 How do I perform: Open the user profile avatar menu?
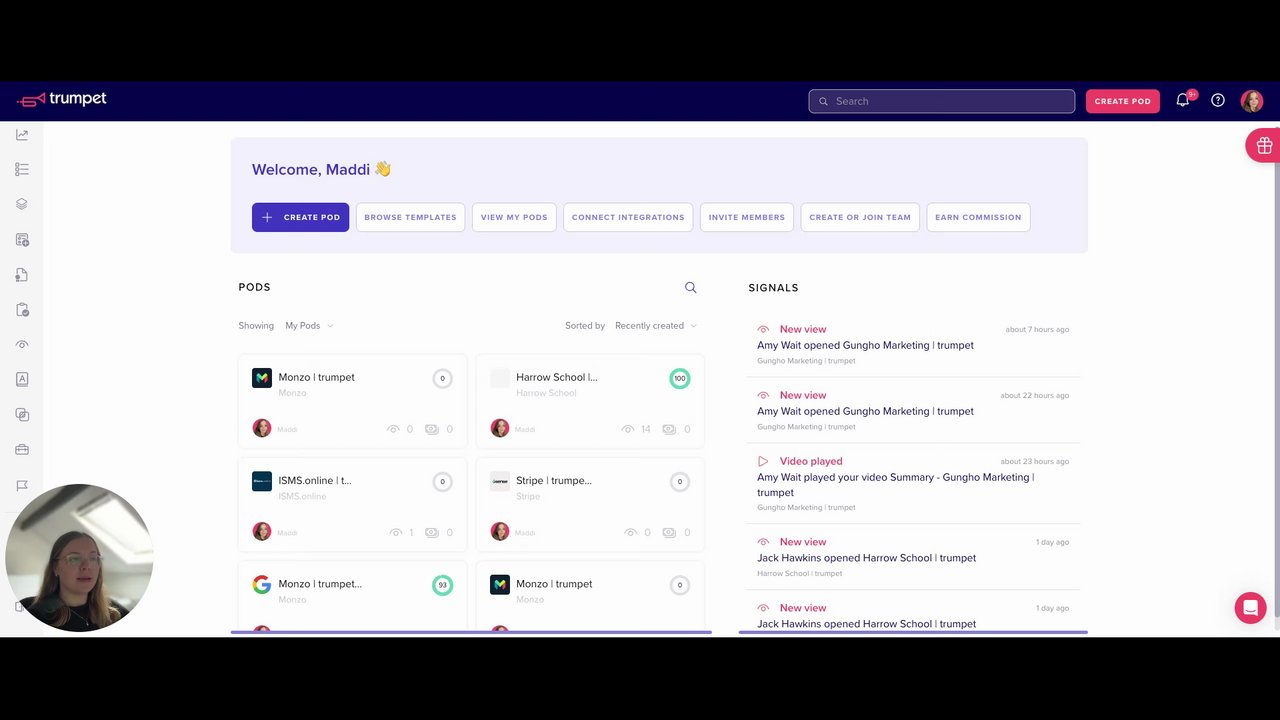(x=1252, y=101)
